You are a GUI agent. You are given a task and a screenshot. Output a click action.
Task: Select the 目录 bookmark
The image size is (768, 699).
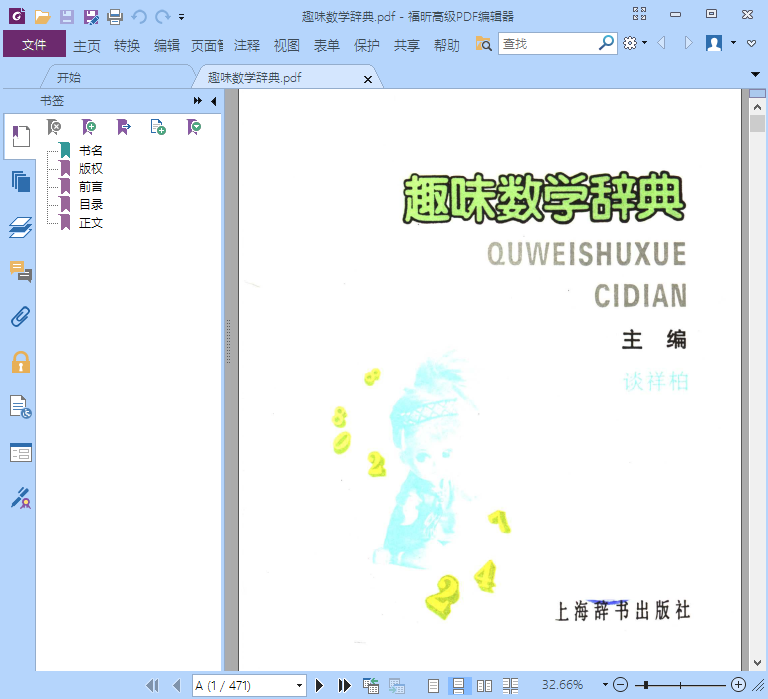(x=91, y=205)
